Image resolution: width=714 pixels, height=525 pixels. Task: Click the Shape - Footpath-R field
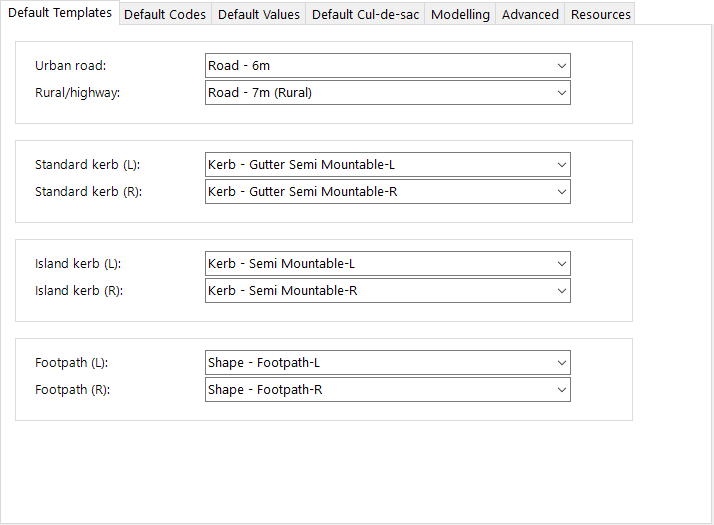pos(388,390)
